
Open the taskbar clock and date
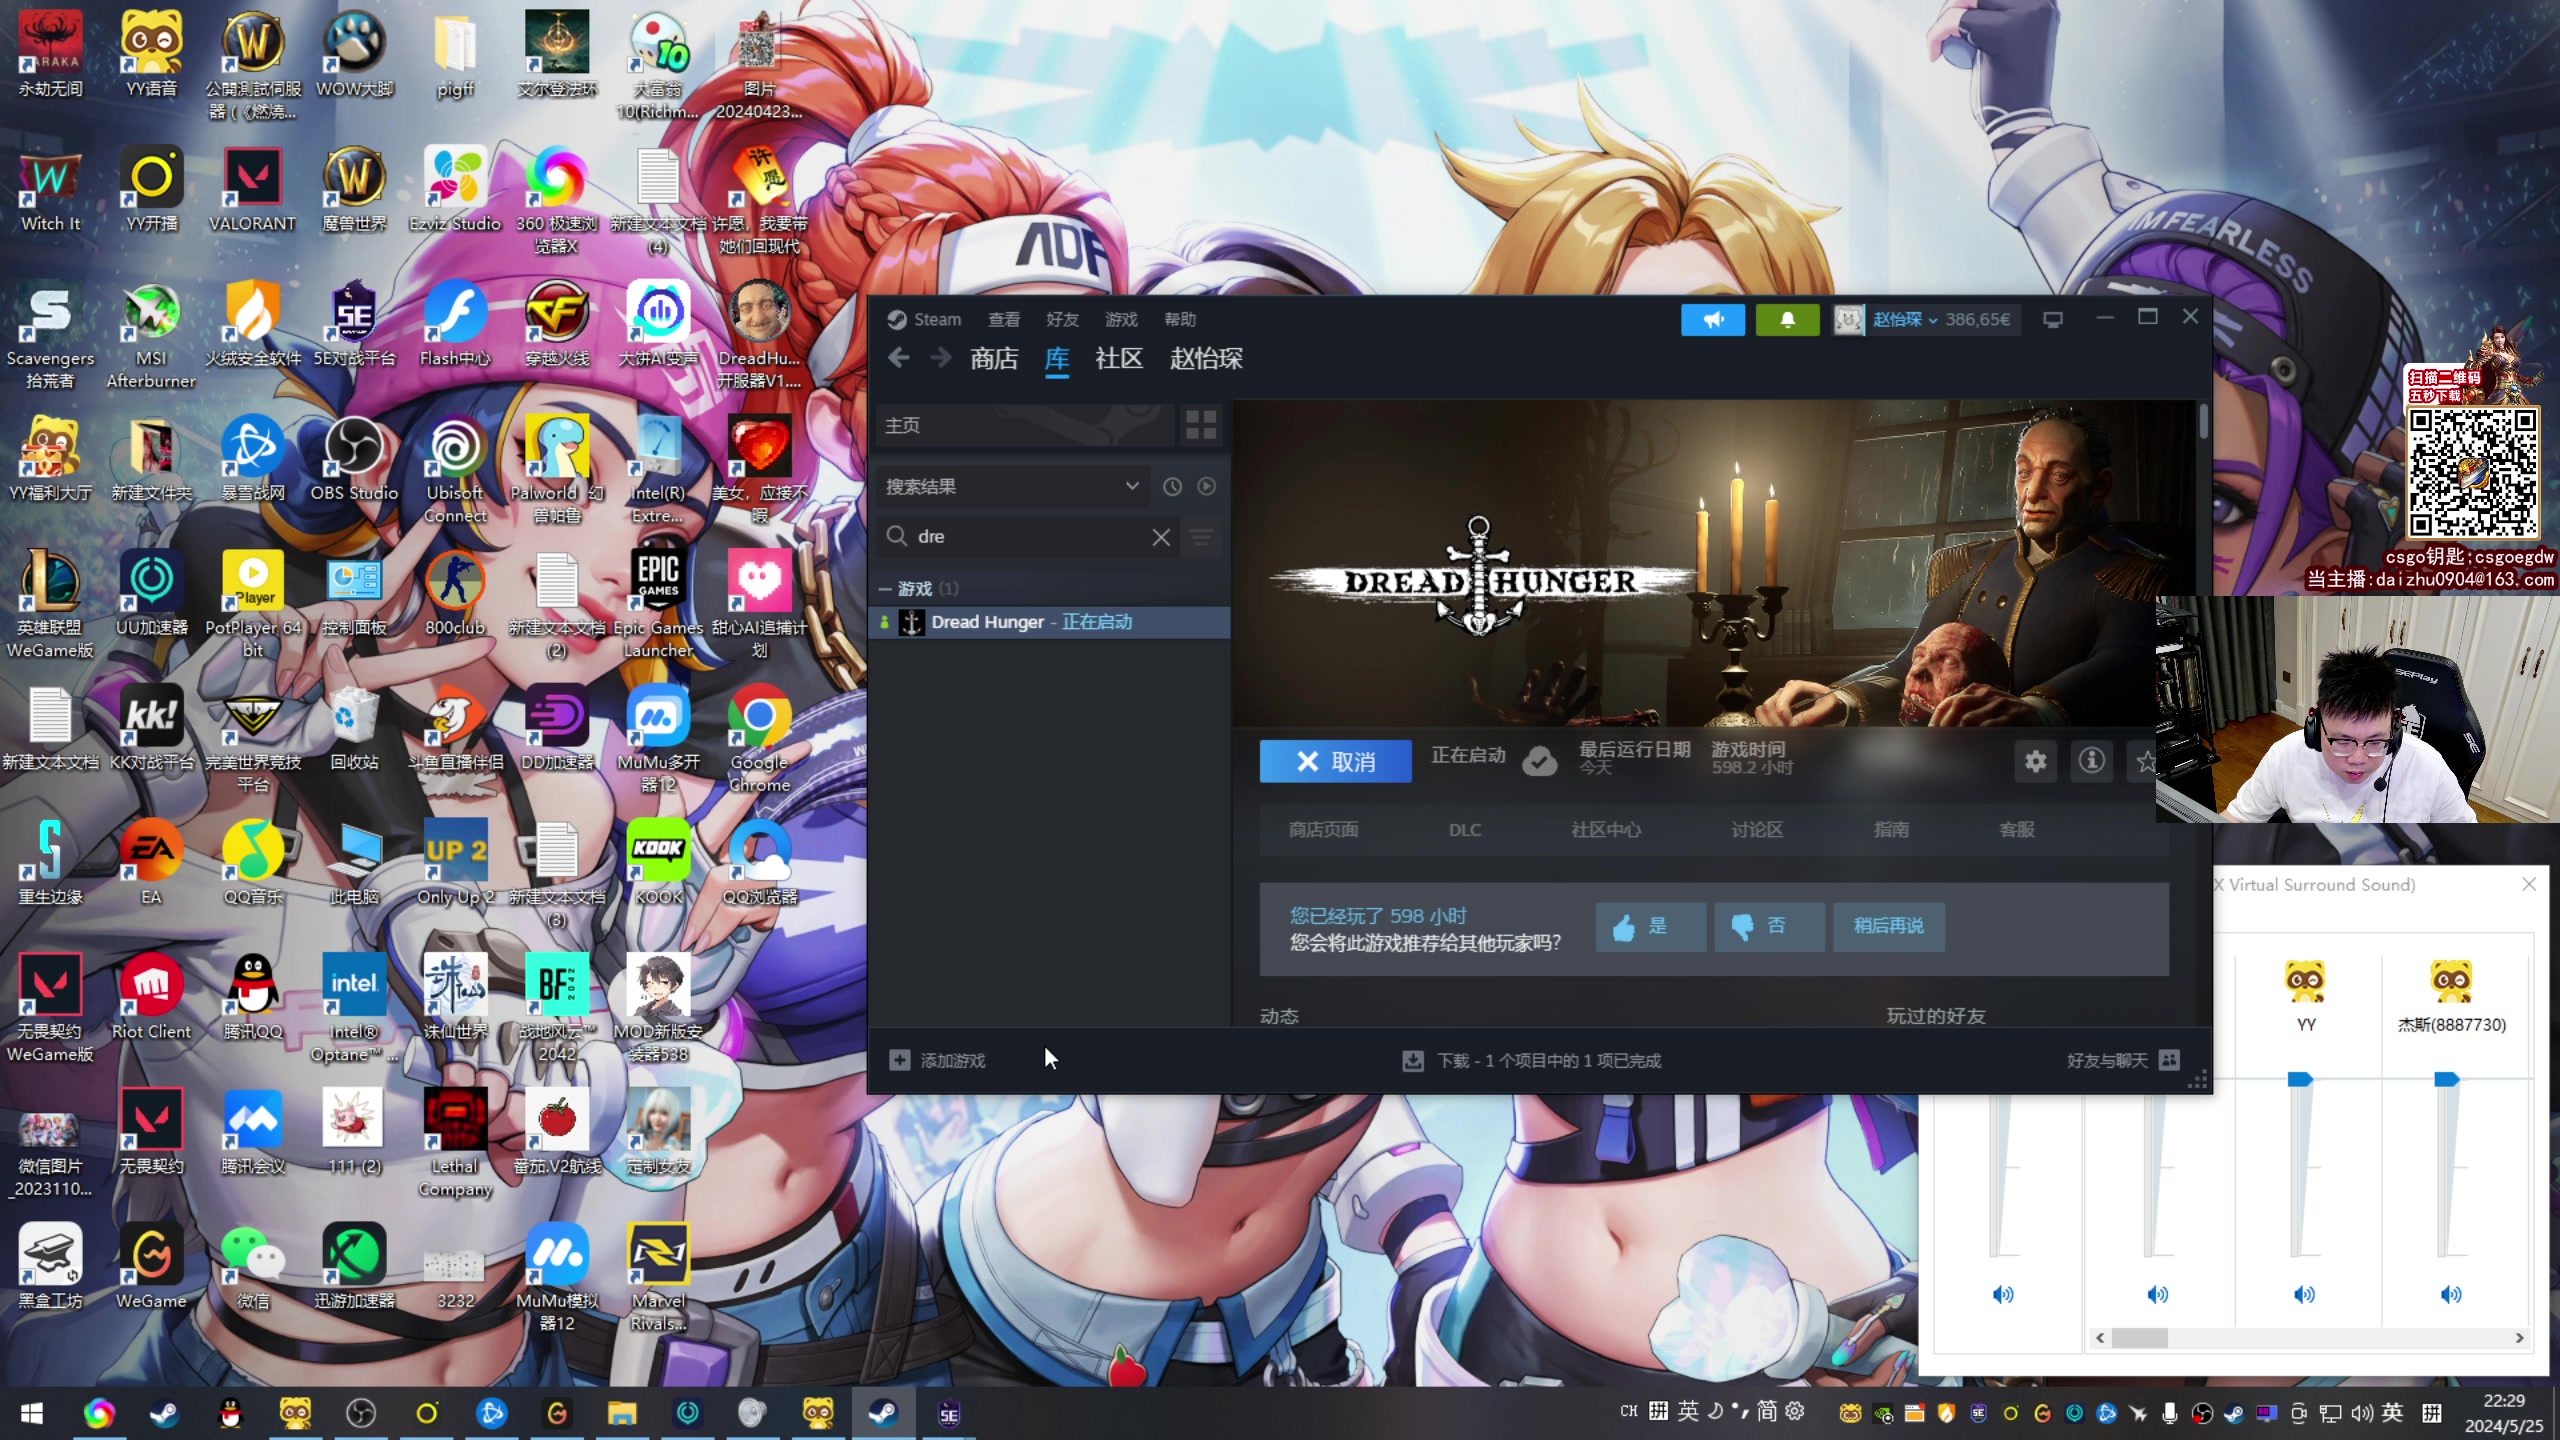click(2503, 1413)
